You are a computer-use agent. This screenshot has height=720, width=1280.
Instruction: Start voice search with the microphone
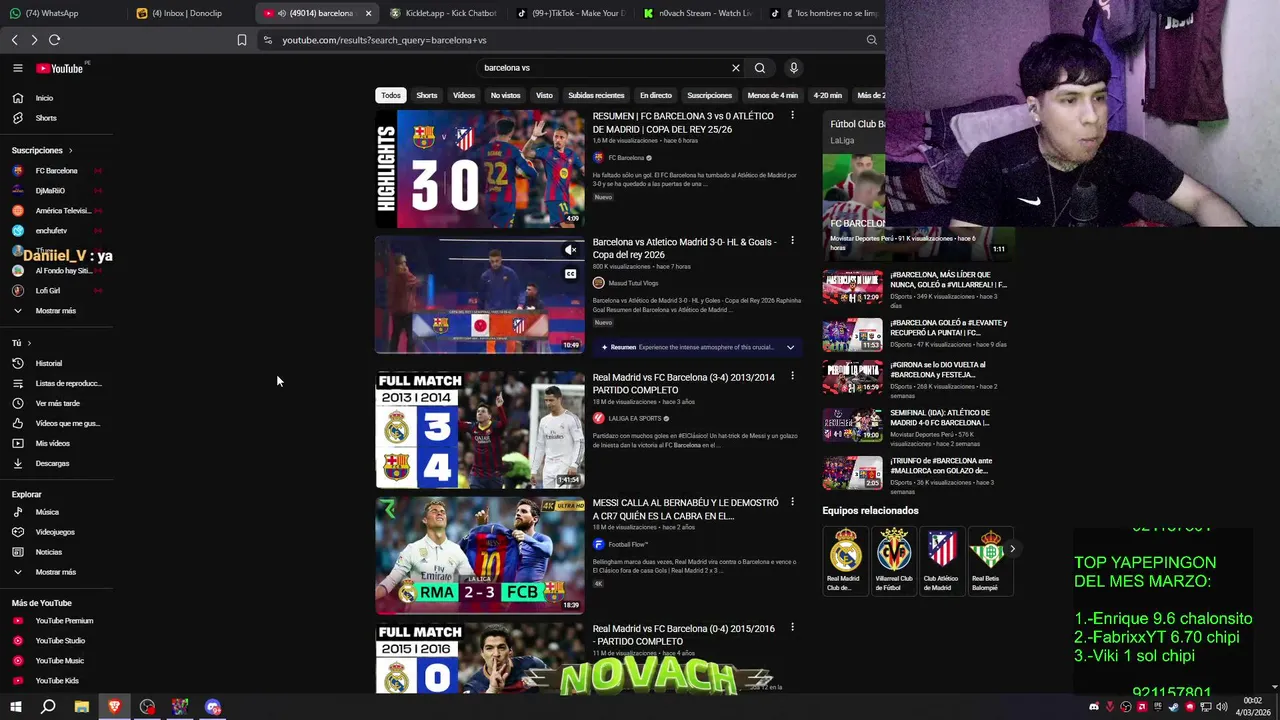(793, 68)
